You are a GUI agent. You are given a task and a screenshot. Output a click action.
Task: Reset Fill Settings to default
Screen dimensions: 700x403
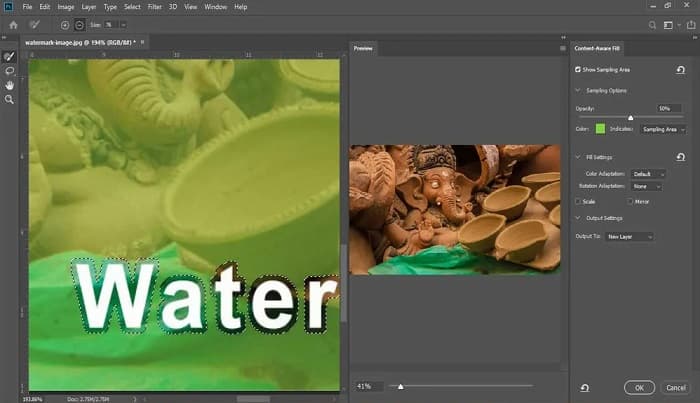click(x=680, y=157)
